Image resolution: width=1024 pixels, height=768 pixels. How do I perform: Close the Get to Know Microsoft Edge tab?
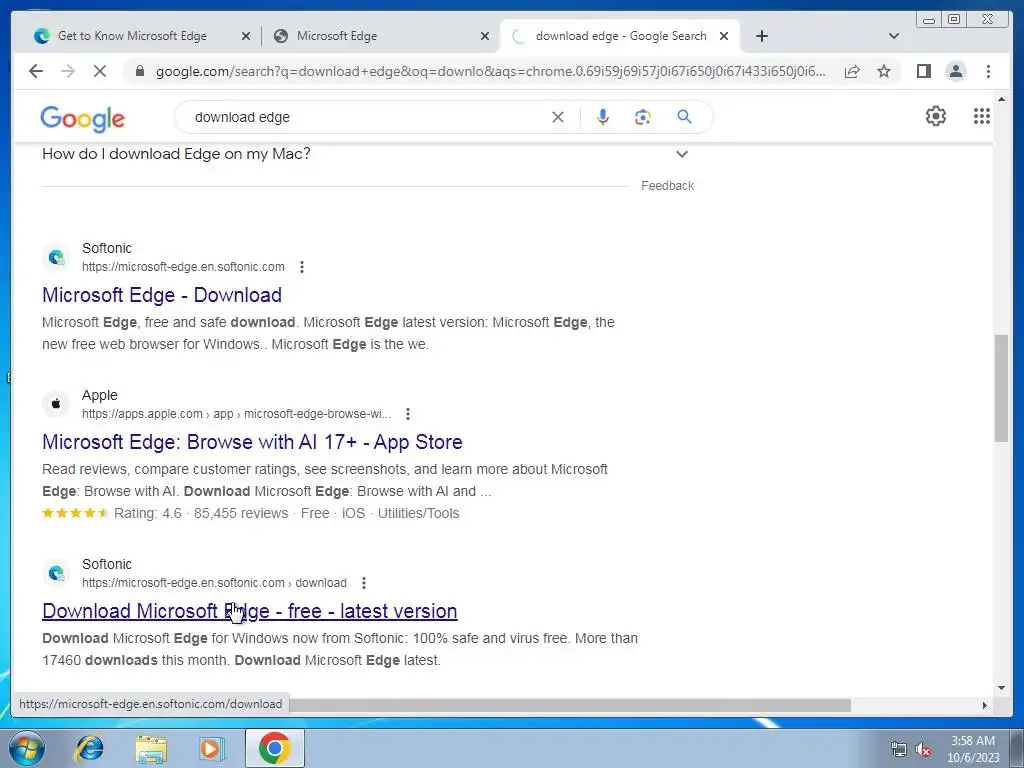(246, 37)
